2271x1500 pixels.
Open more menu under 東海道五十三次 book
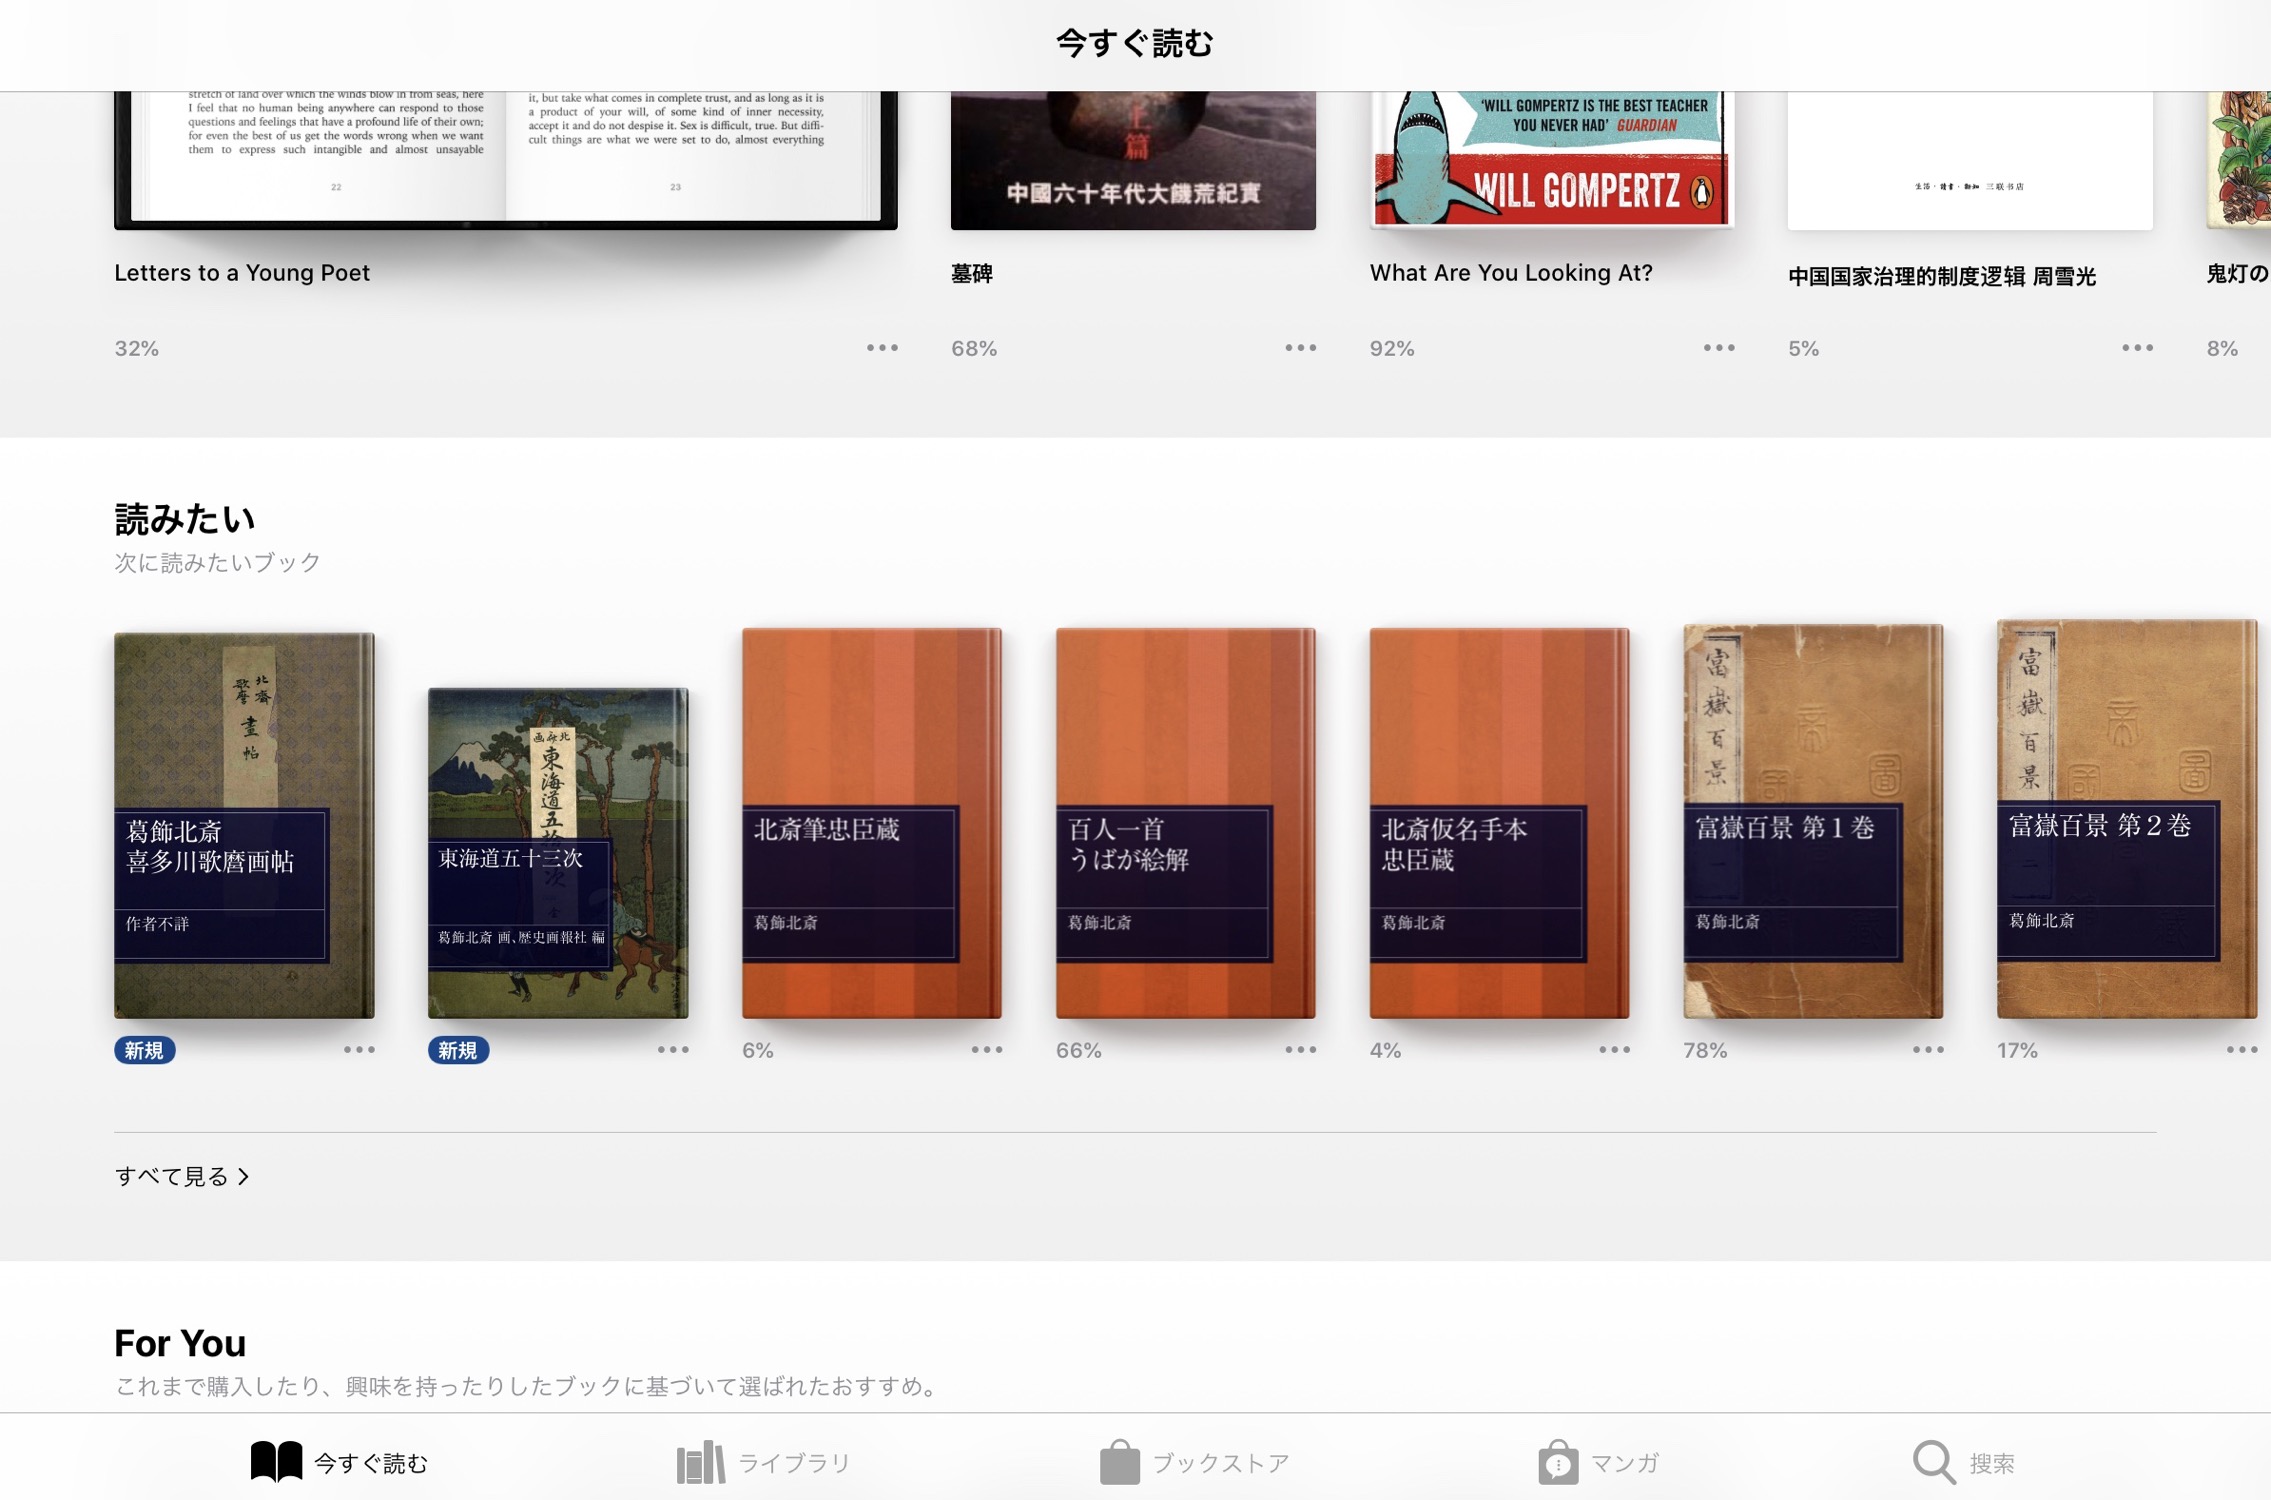coord(673,1050)
